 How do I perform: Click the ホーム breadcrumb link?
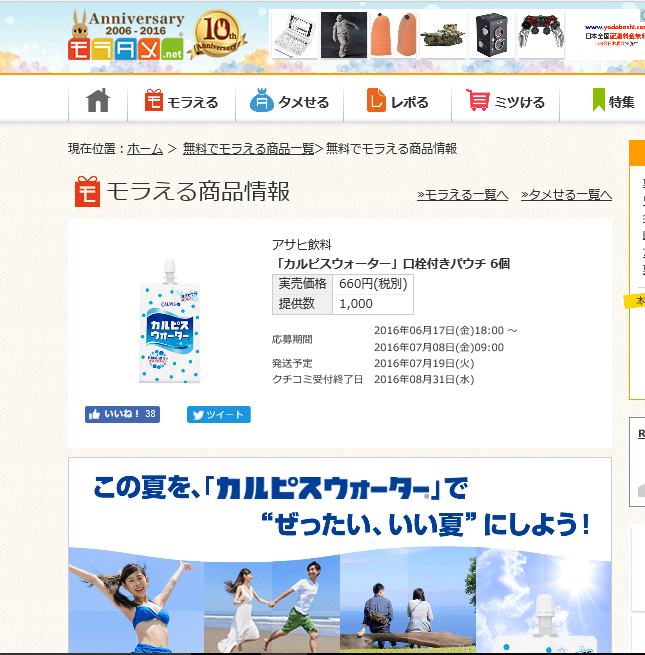click(145, 149)
